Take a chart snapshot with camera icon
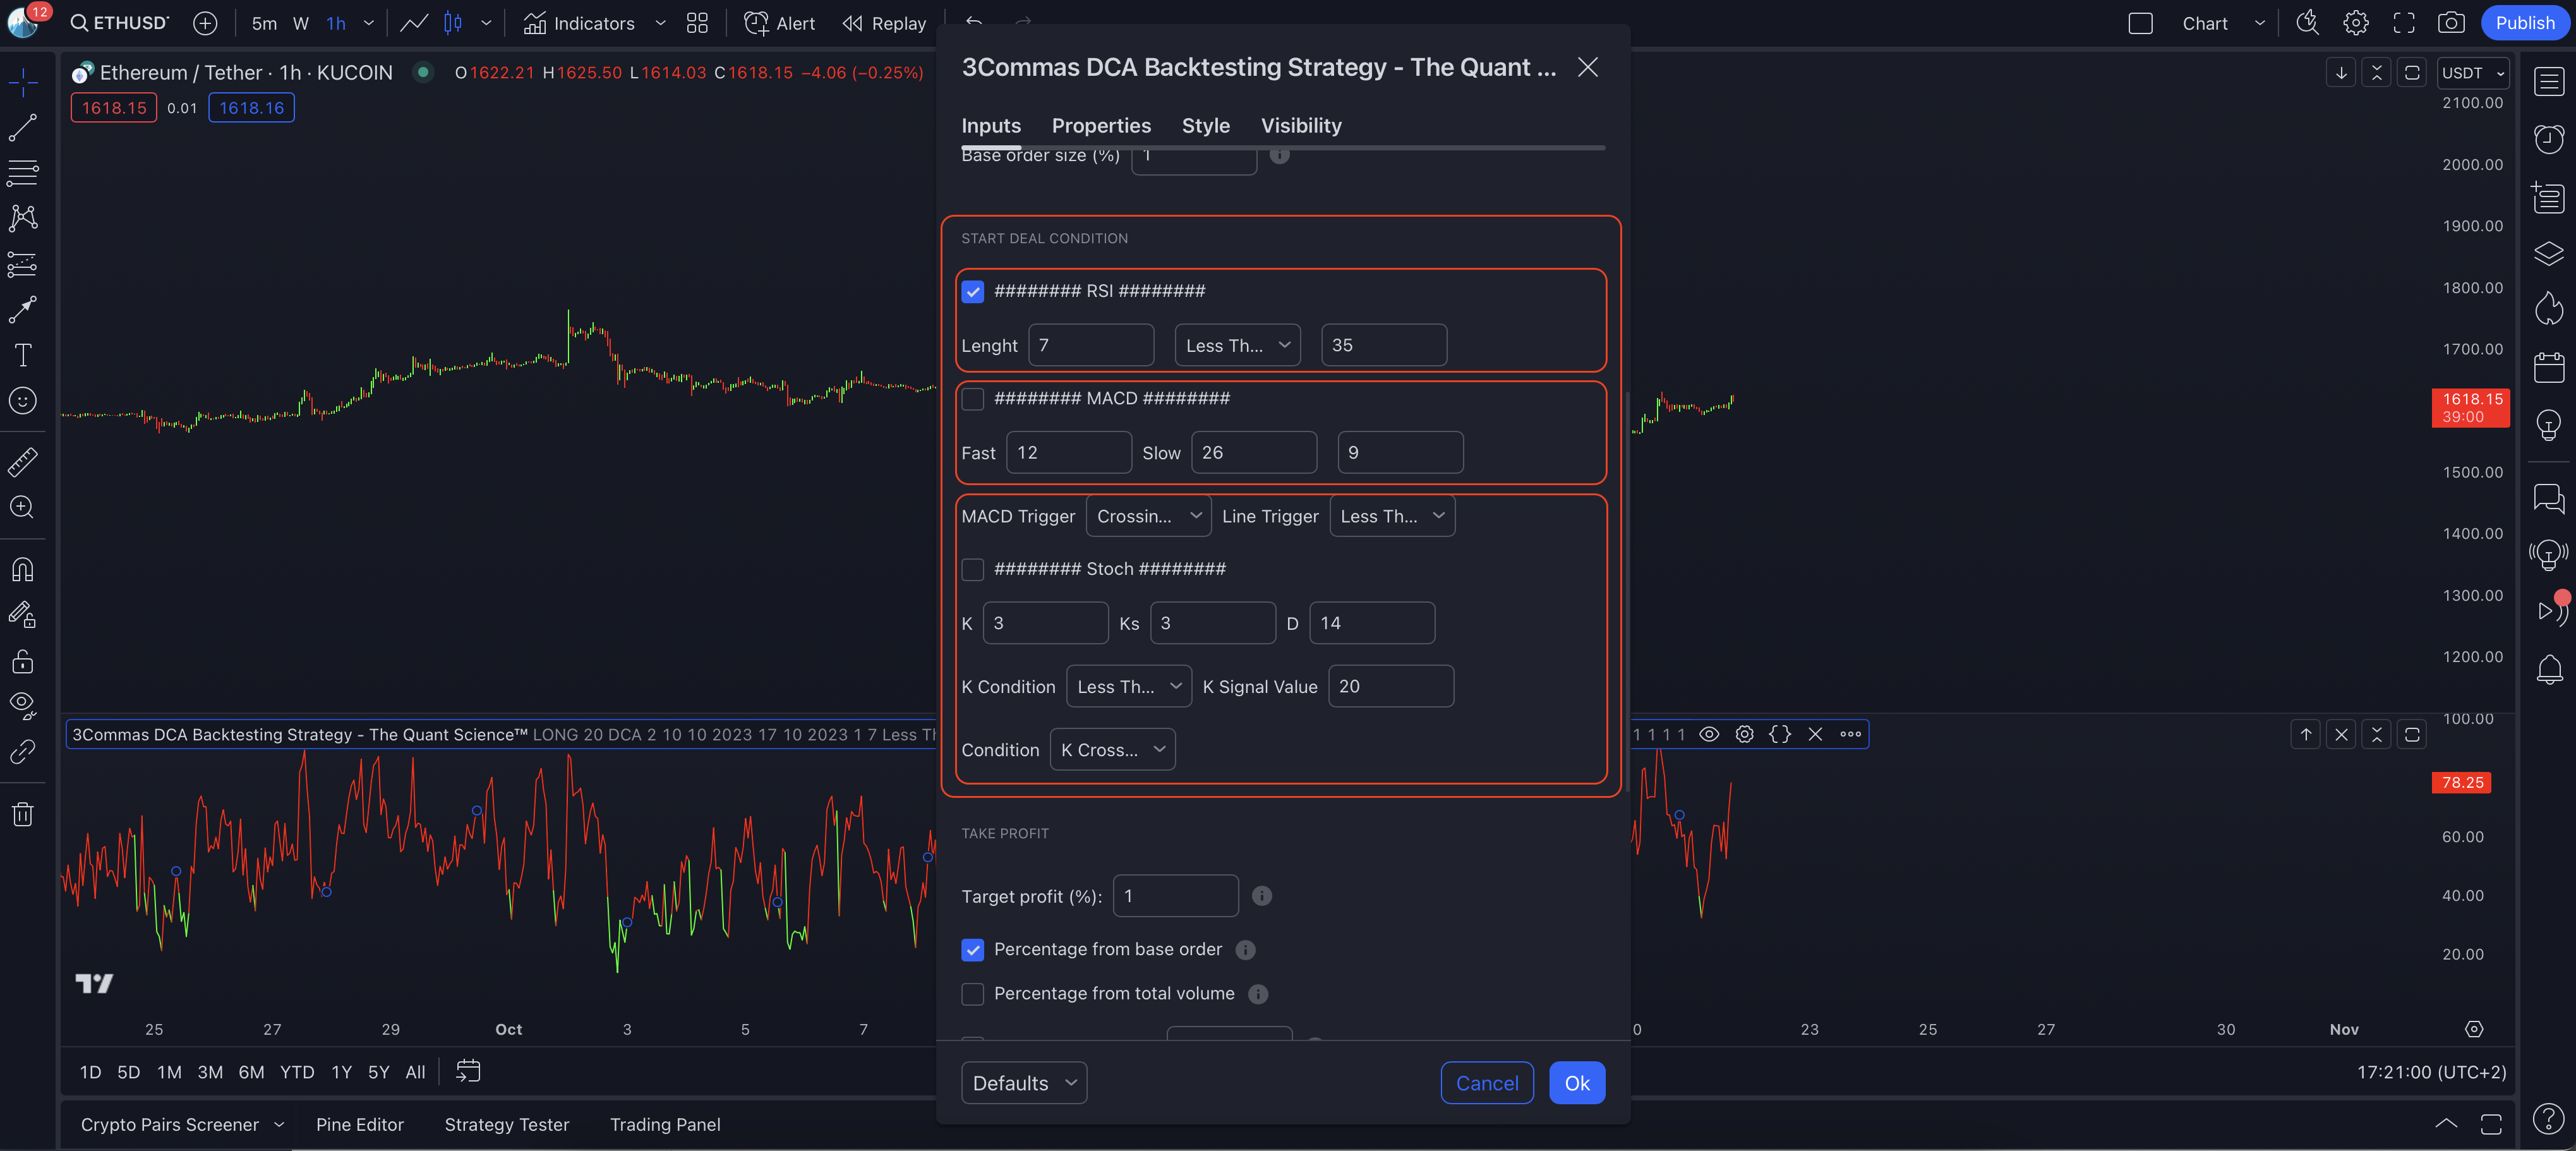The image size is (2576, 1151). (x=2450, y=23)
